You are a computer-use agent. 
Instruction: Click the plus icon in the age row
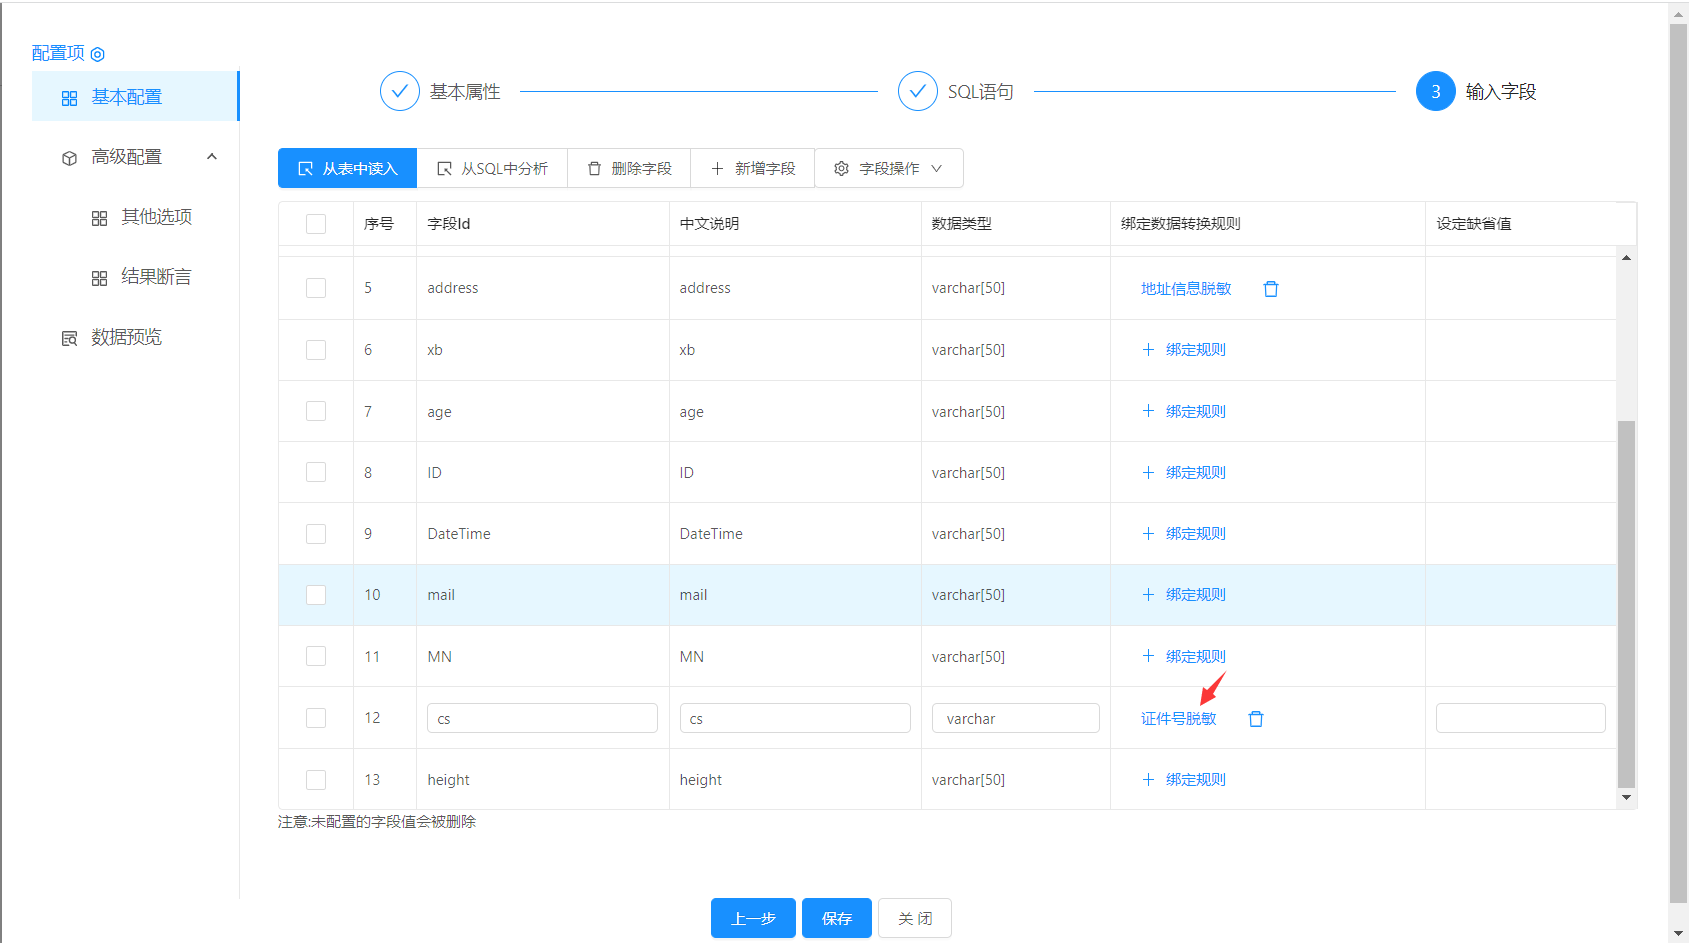pos(1148,411)
